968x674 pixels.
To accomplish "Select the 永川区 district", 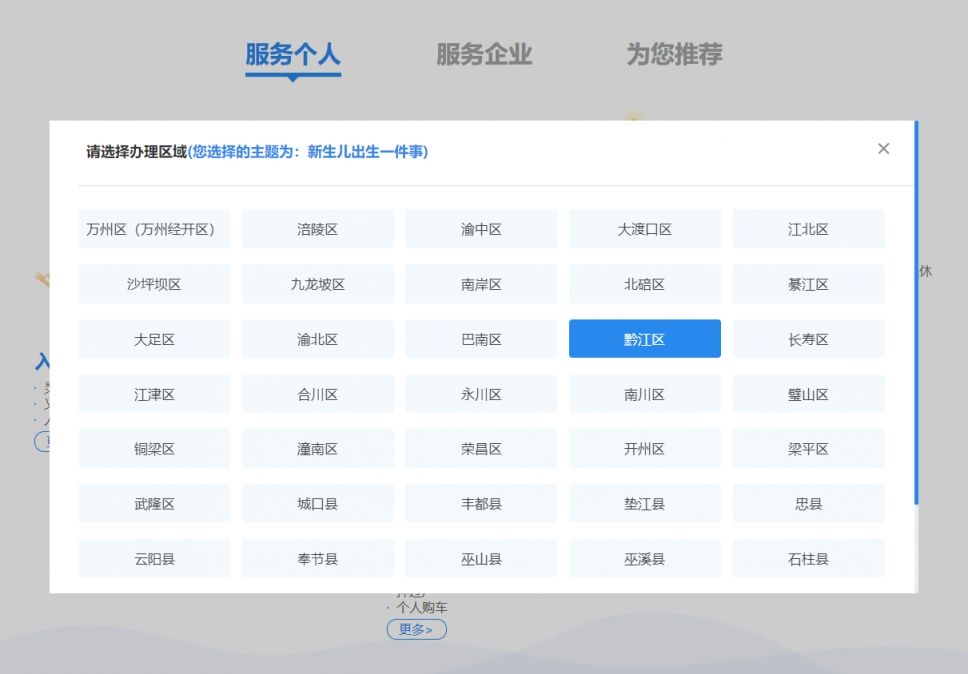I will [481, 393].
